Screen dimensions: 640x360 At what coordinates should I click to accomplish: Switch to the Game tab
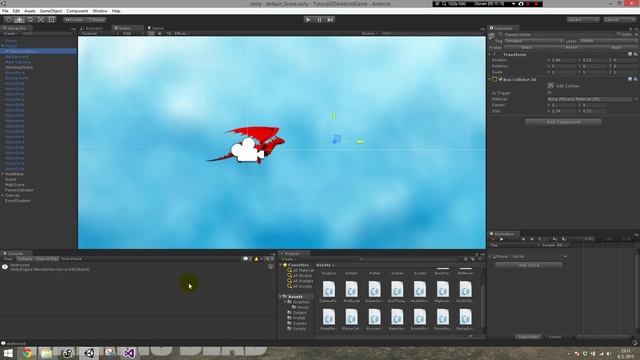tap(156, 28)
